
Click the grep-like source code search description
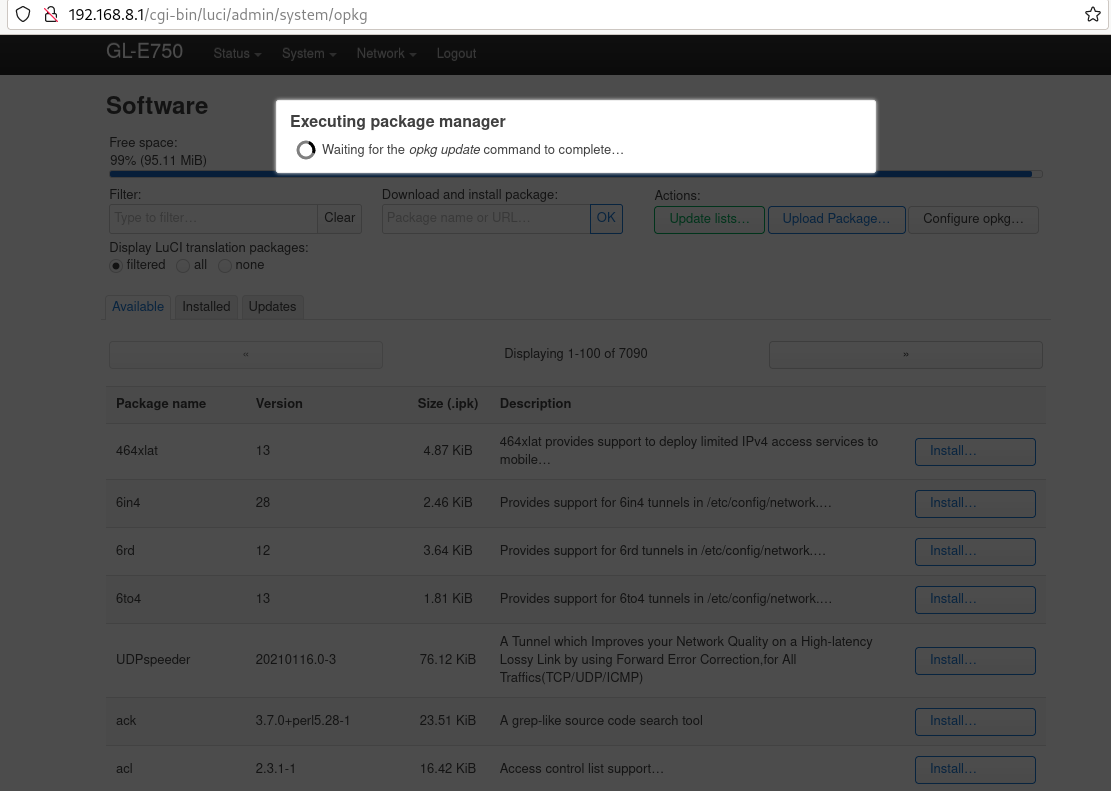pos(601,721)
